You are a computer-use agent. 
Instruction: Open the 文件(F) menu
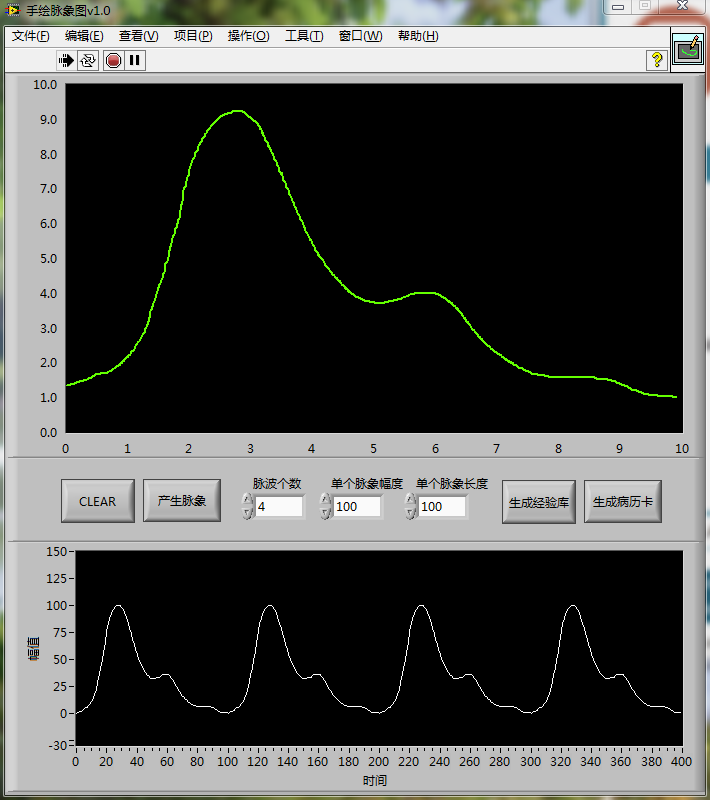pos(31,36)
